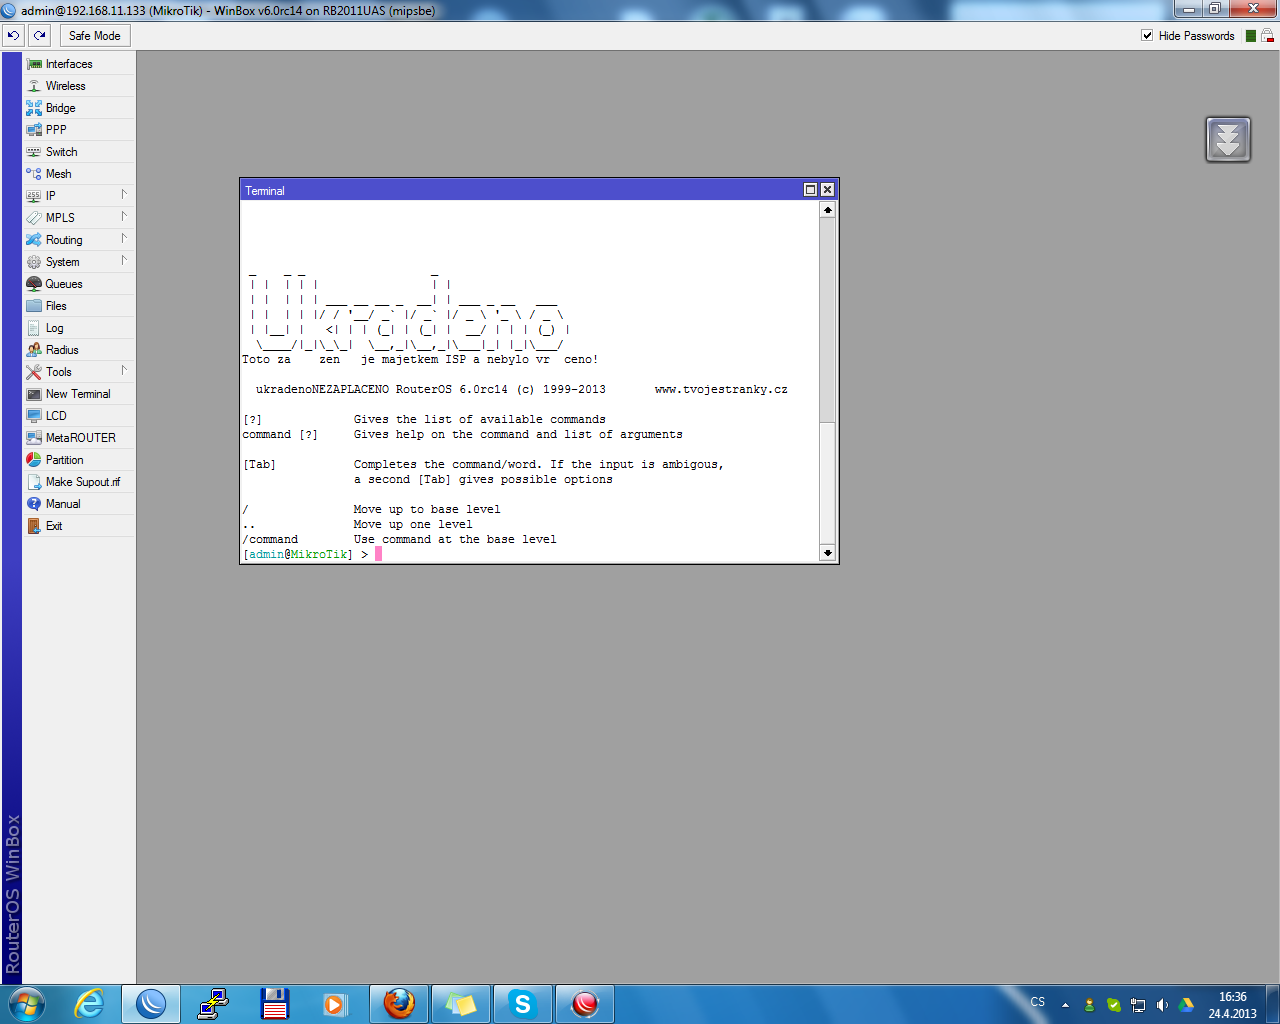
Task: Click the Bridge icon in sidebar
Action: coord(34,108)
